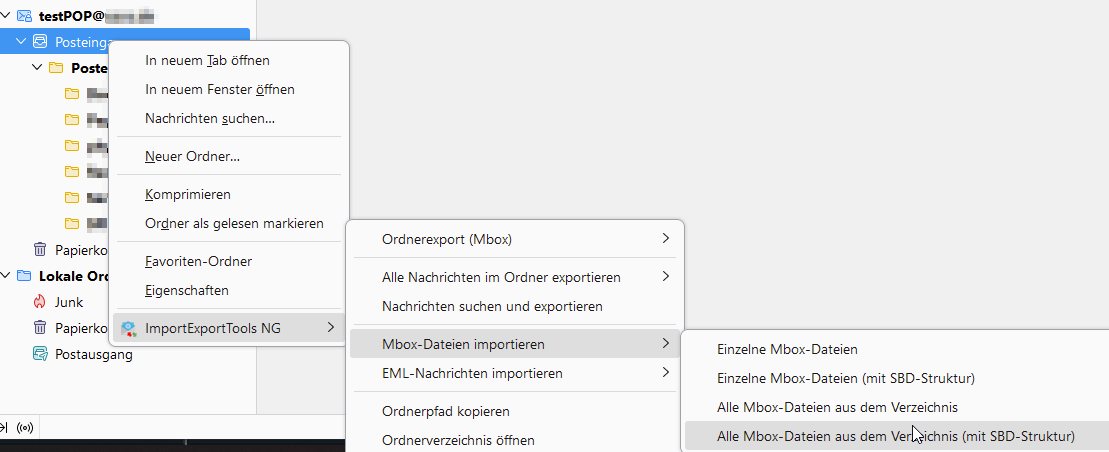Click Ordnerpfad kopieren
Screen dimensions: 1109x452
(x=446, y=411)
